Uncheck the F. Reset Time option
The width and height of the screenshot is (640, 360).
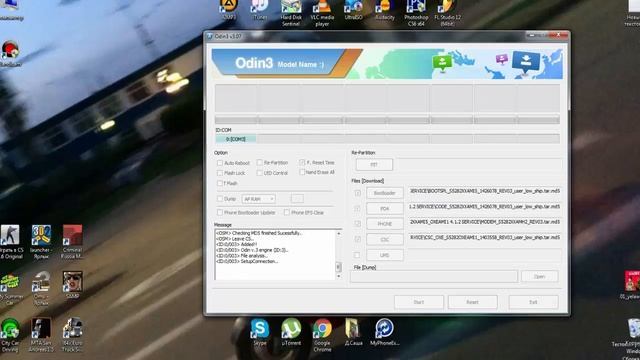[302, 162]
